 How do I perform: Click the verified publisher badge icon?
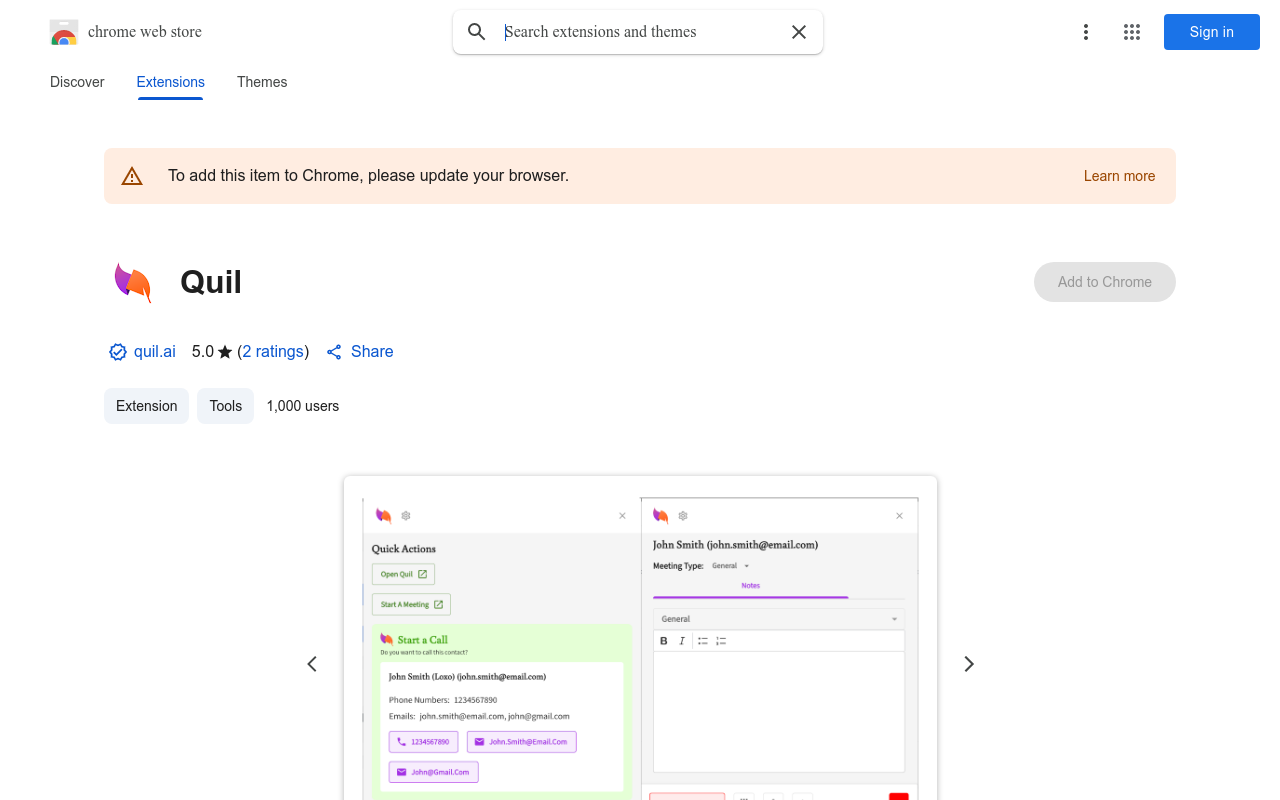click(118, 352)
